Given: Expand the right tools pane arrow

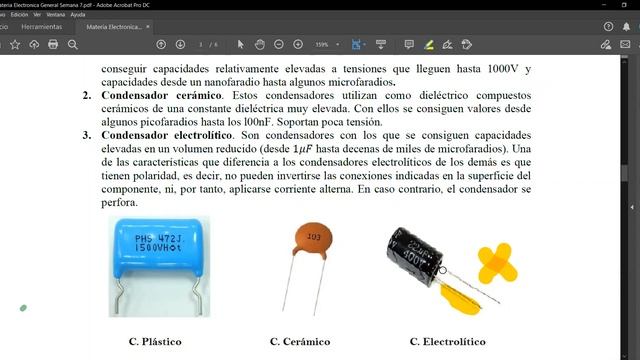Looking at the screenshot, I should 632,207.
